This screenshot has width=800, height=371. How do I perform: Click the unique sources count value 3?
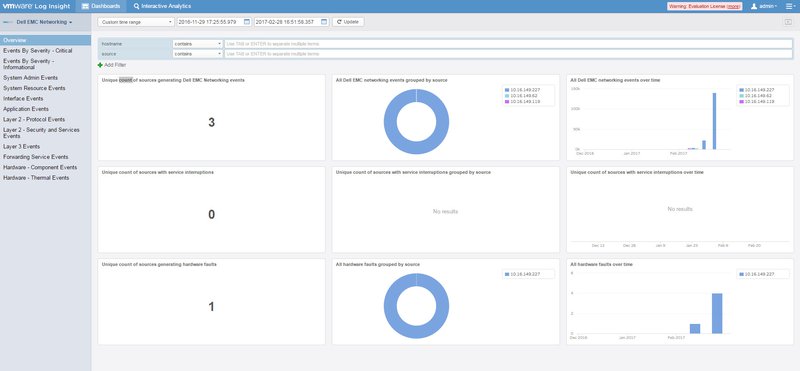tap(211, 122)
